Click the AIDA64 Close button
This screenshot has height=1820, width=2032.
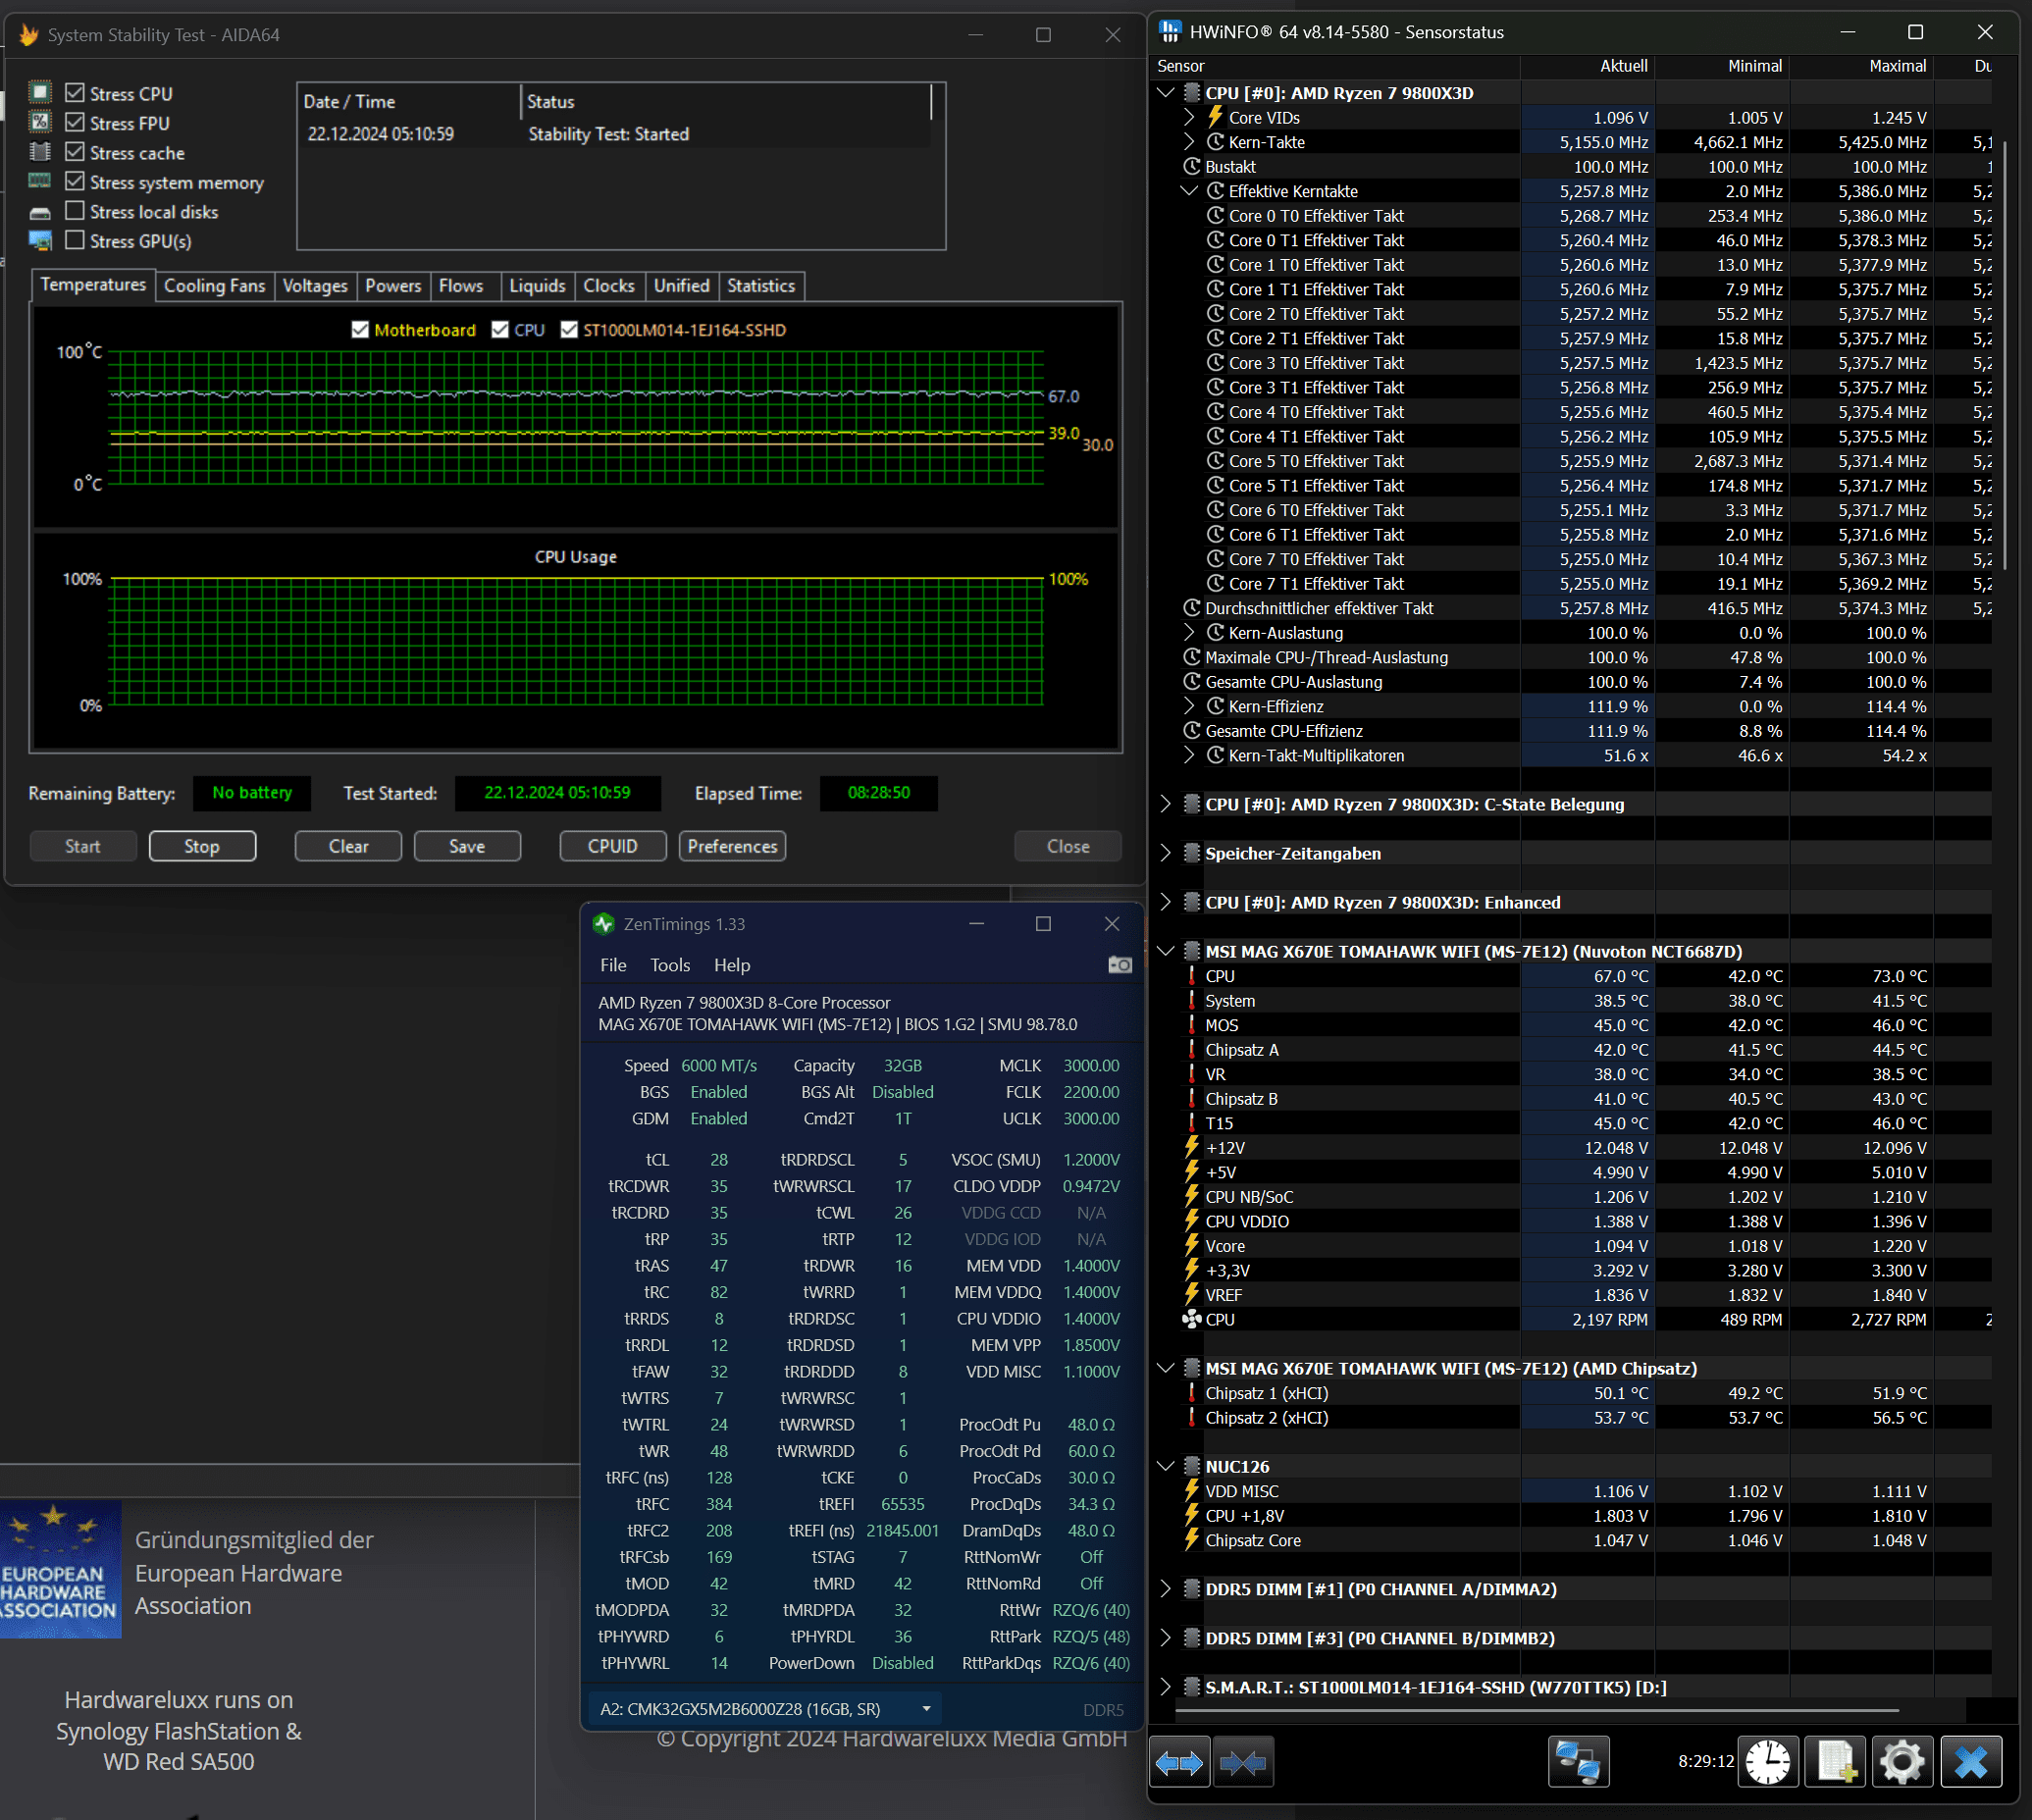1068,846
